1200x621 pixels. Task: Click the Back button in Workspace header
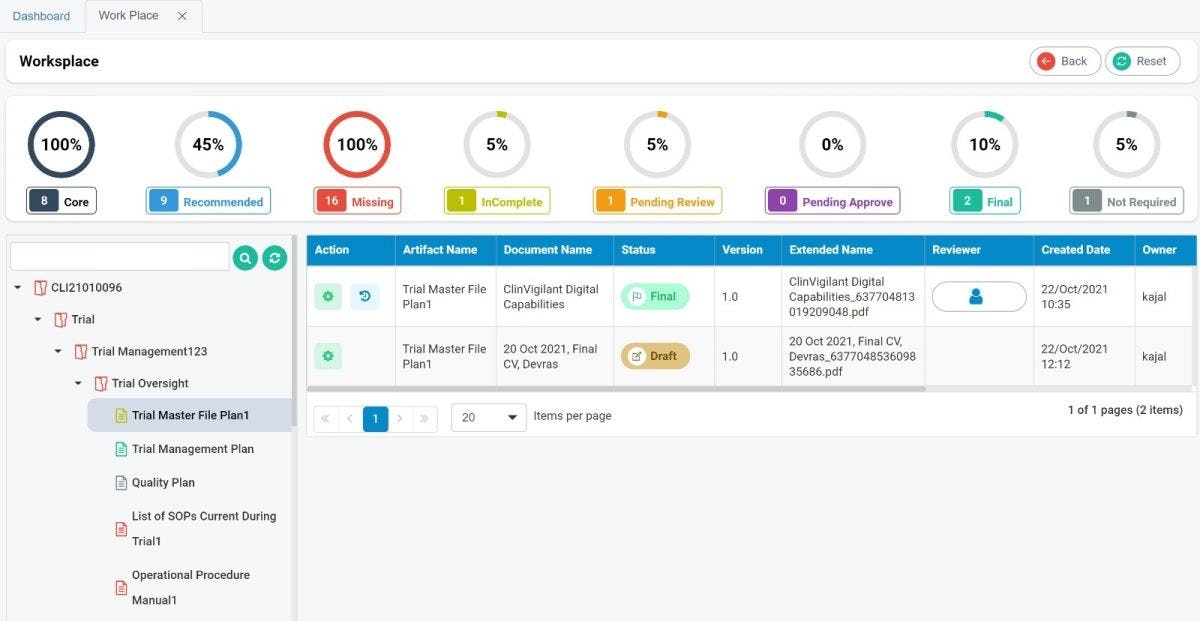click(x=1064, y=61)
